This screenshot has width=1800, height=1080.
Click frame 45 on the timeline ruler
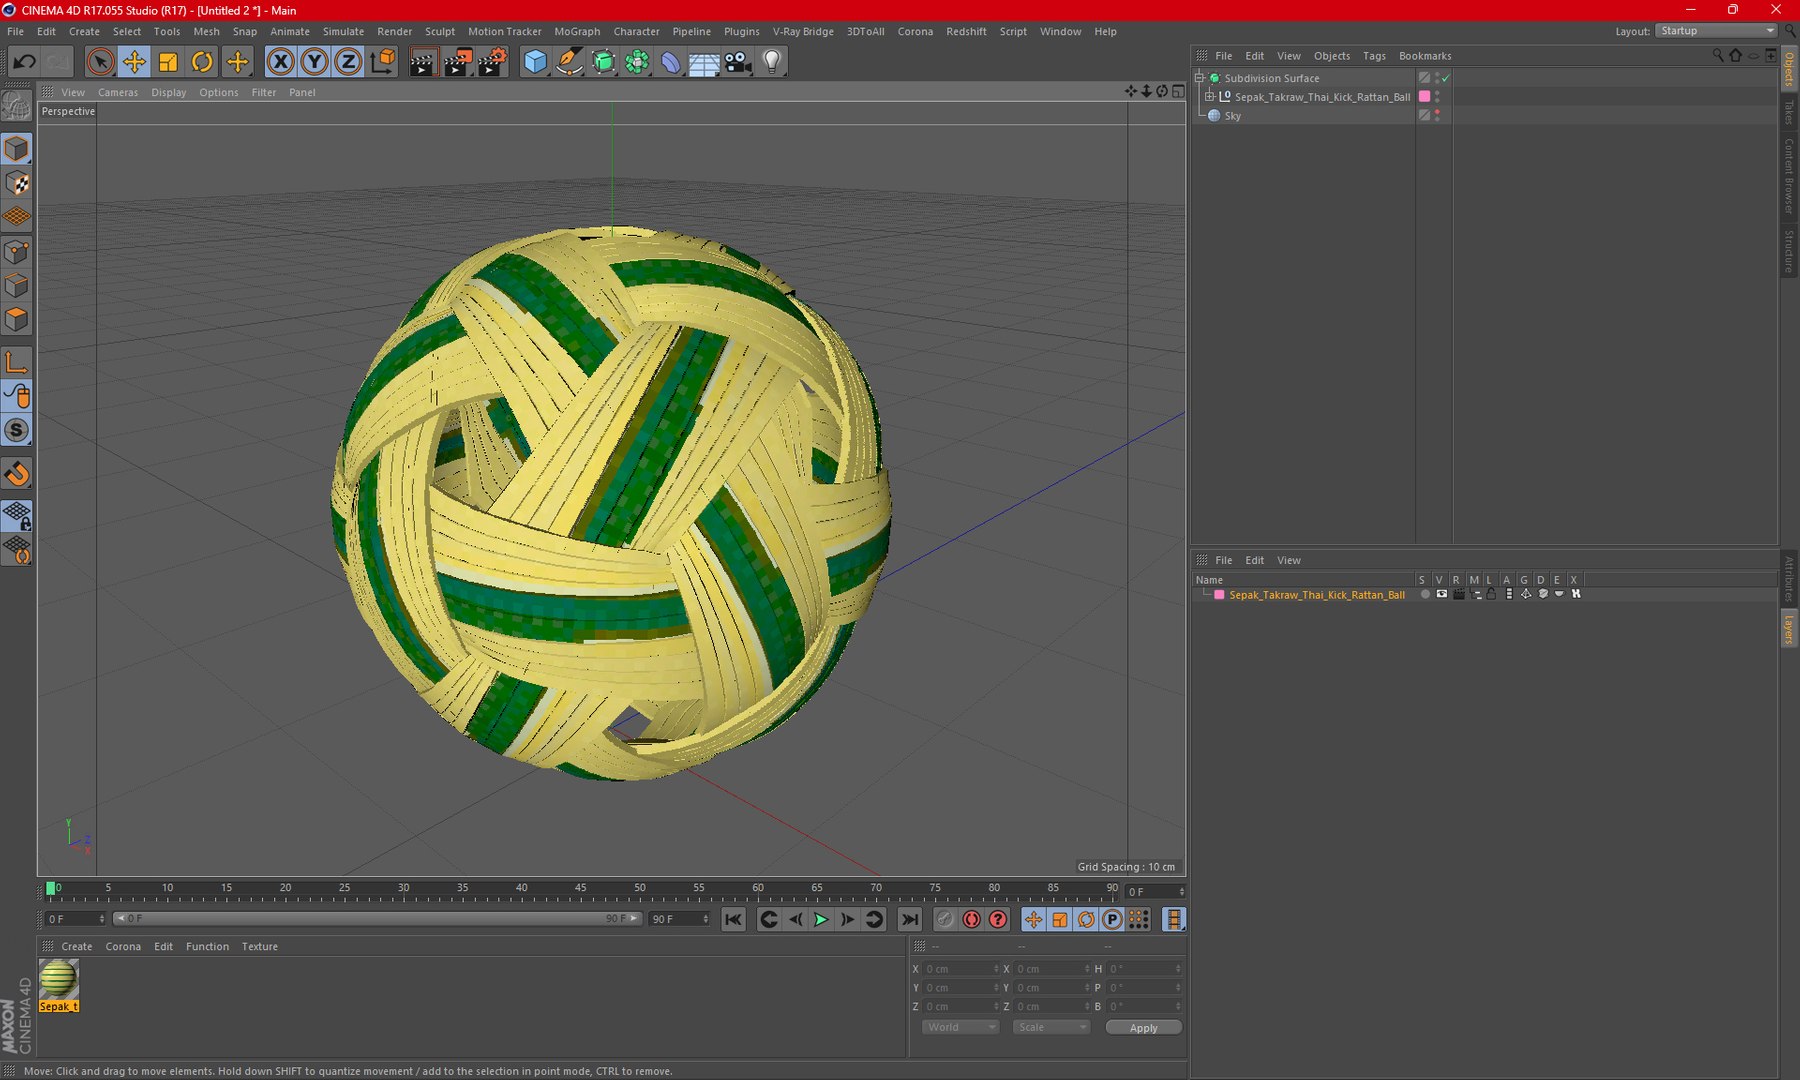point(580,888)
